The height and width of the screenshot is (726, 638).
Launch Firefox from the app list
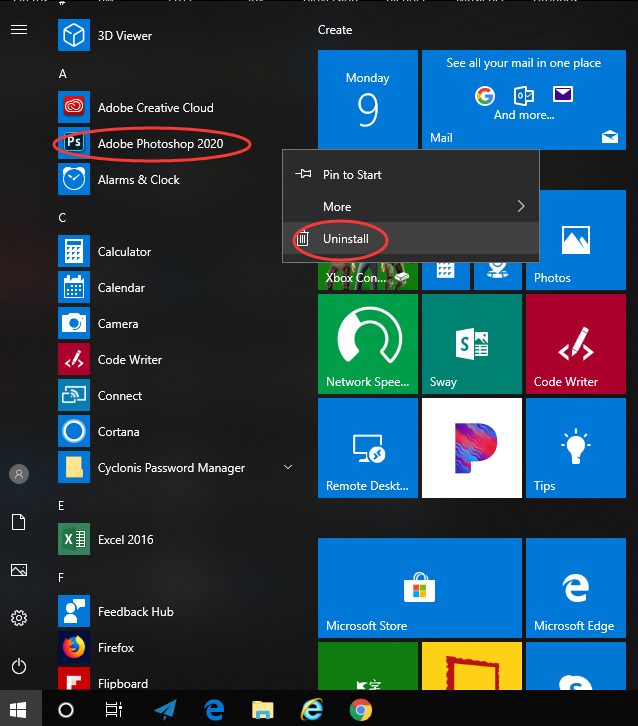coord(74,647)
